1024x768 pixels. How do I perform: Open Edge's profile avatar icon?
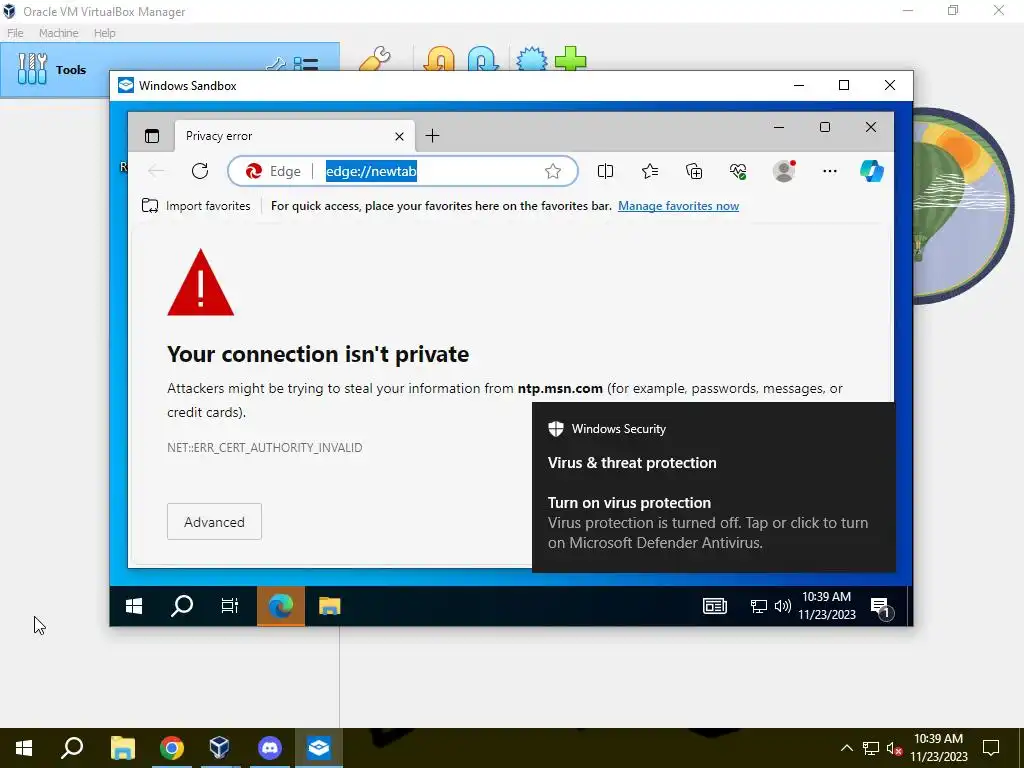(784, 171)
